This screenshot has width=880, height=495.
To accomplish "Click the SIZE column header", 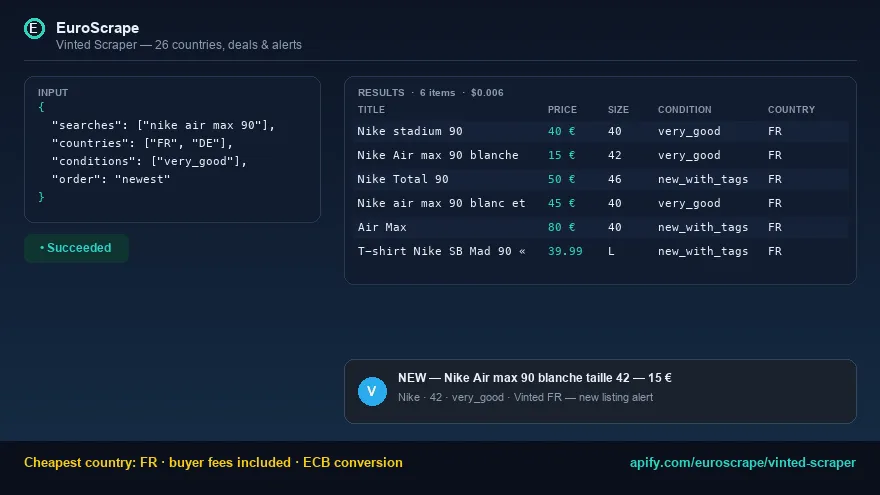I will pos(618,110).
